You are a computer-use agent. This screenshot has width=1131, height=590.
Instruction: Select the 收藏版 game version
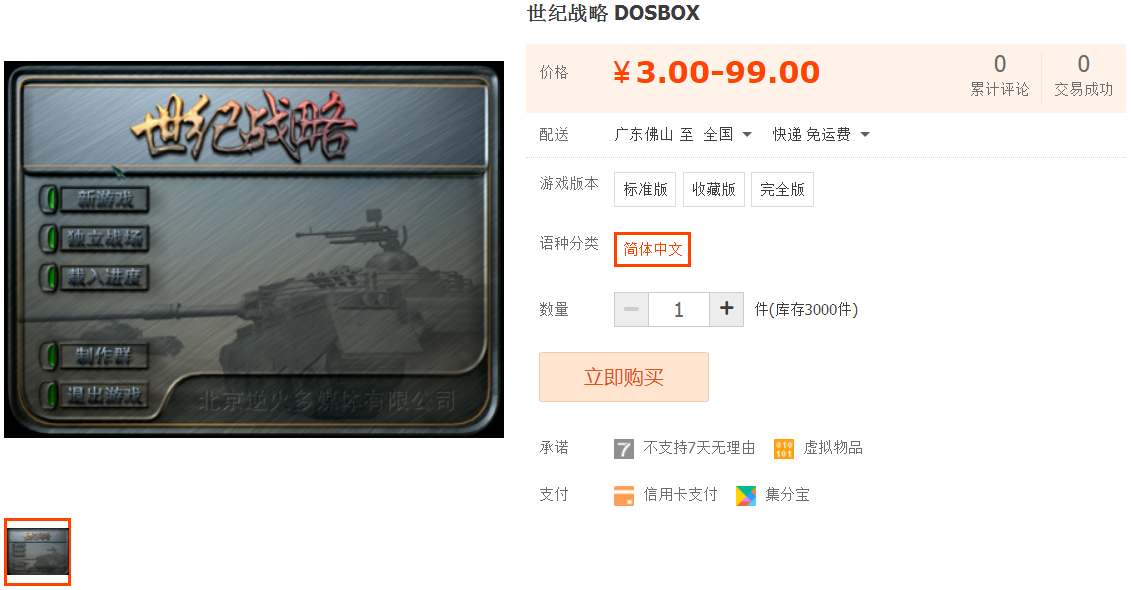[713, 189]
